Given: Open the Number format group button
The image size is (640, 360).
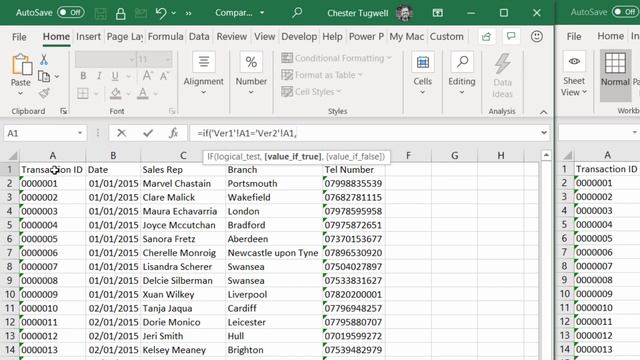Looking at the screenshot, I should (251, 73).
